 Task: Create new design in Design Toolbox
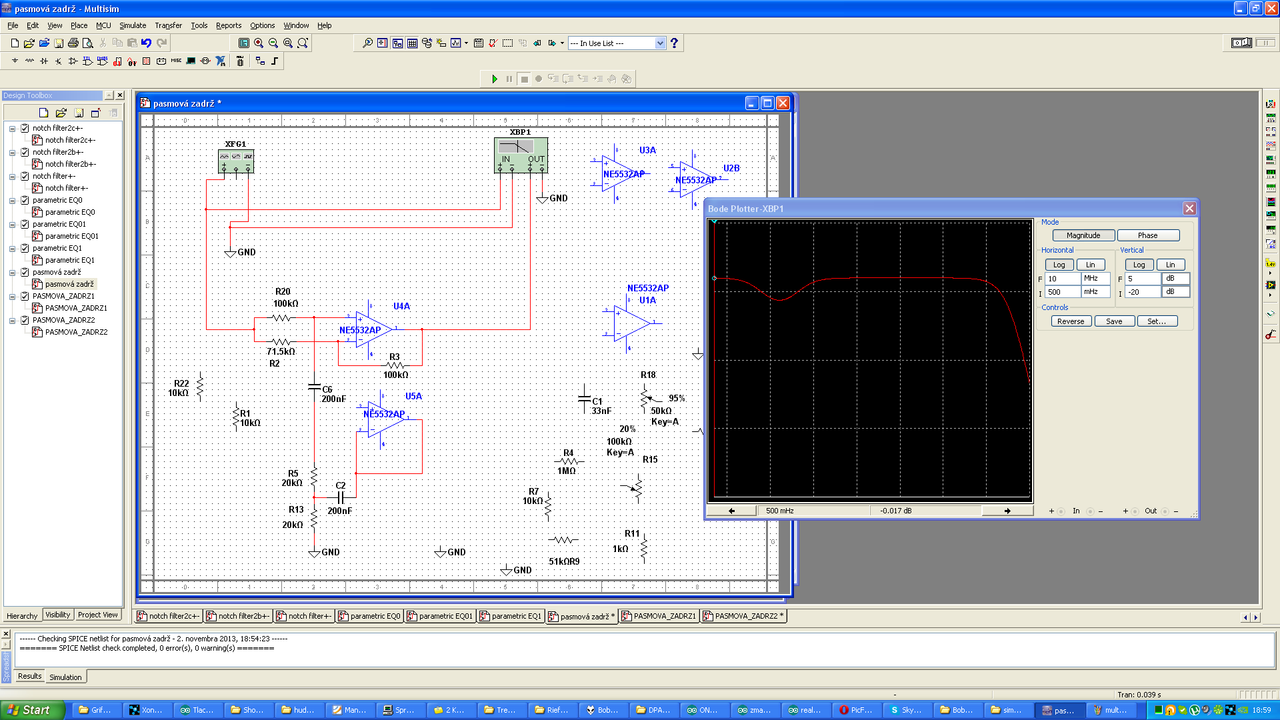click(x=43, y=113)
